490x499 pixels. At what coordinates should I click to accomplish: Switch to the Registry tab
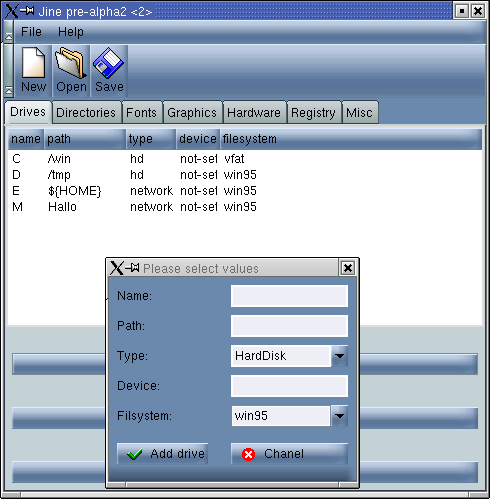pos(313,112)
